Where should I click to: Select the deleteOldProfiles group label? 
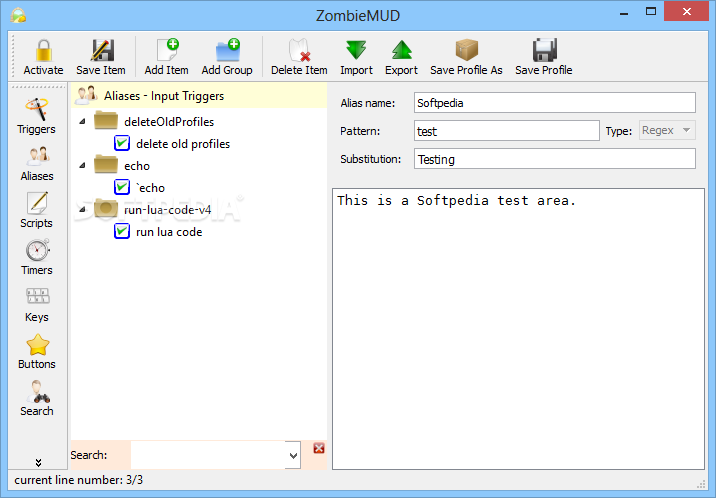point(169,122)
